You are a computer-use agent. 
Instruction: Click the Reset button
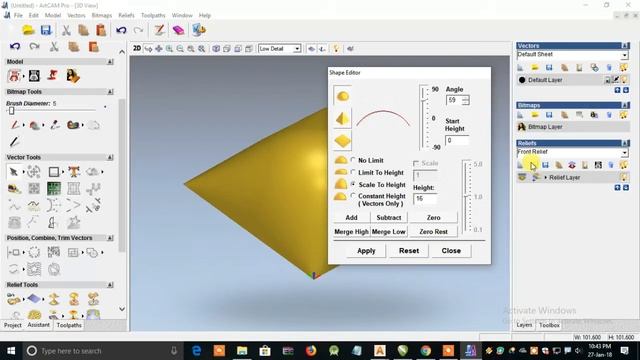point(409,251)
